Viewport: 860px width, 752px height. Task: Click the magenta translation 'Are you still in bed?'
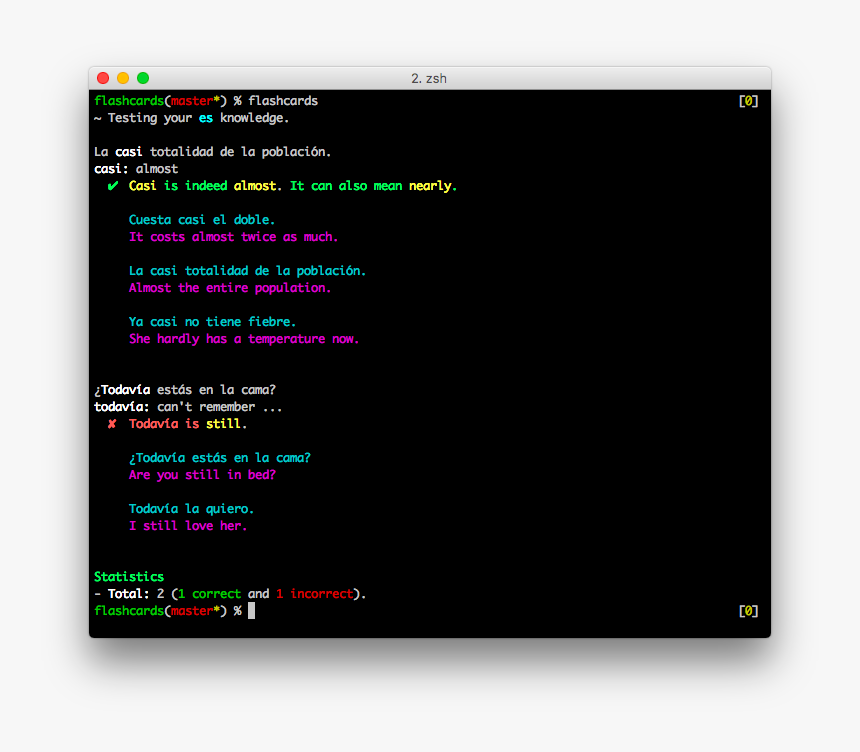202,475
